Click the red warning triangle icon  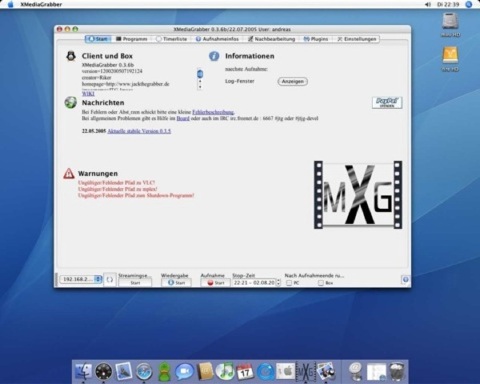click(x=69, y=173)
